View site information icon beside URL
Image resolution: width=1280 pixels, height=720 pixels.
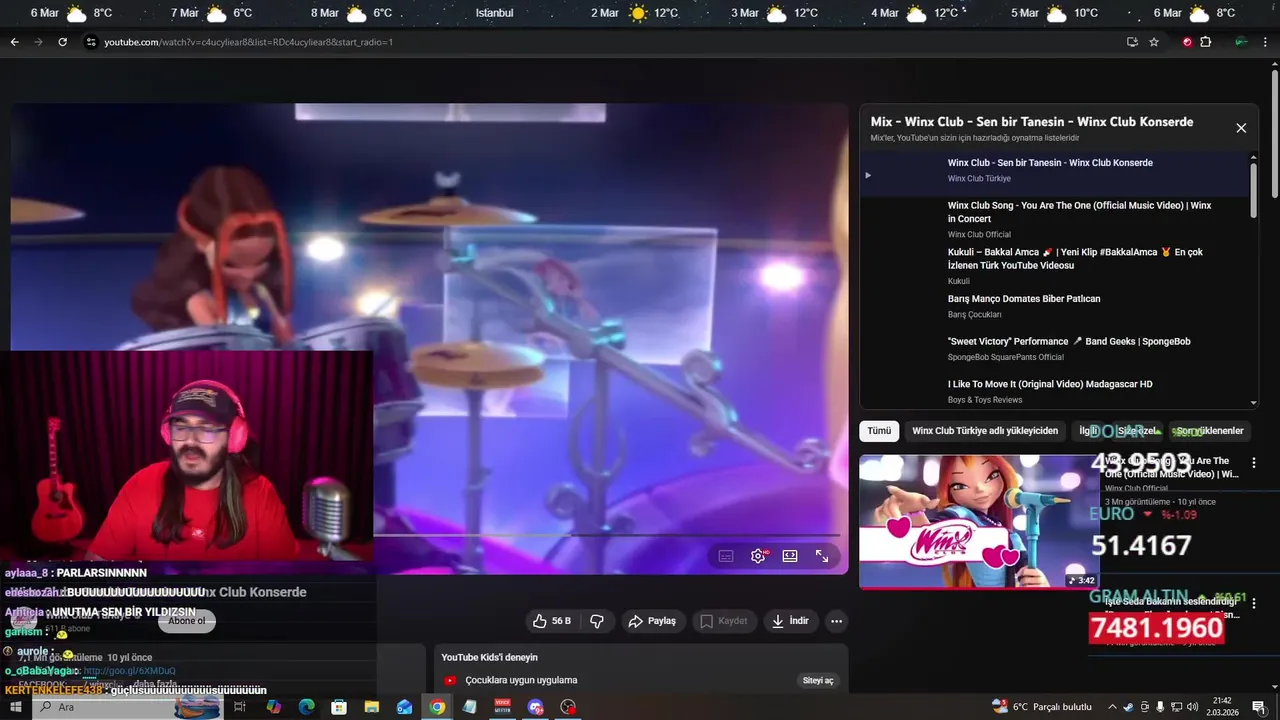click(x=91, y=42)
